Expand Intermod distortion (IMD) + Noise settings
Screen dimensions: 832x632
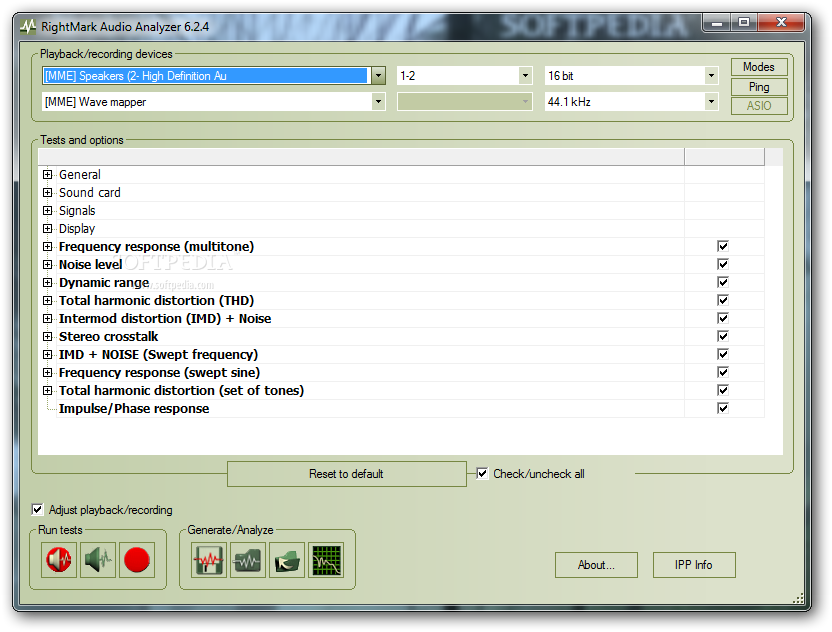[48, 319]
